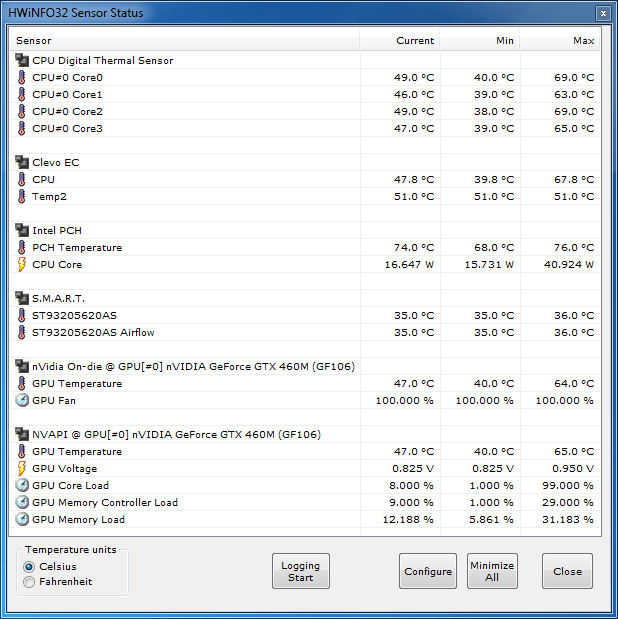This screenshot has height=619, width=618.
Task: Click the Minimize All button
Action: (492, 571)
